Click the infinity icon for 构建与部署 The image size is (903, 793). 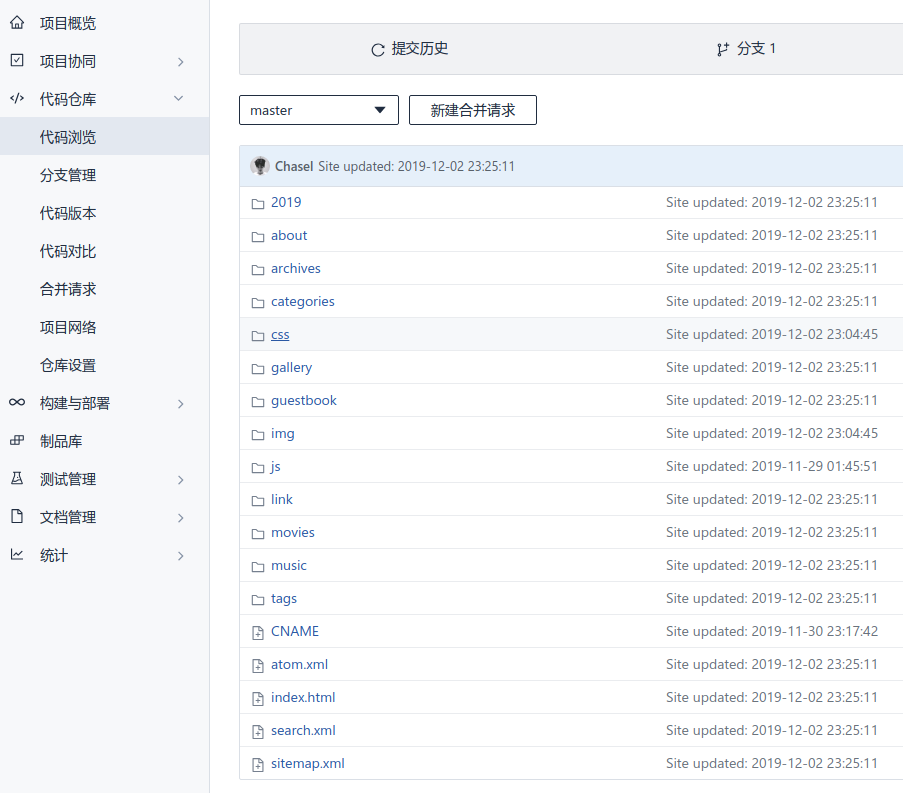(17, 403)
